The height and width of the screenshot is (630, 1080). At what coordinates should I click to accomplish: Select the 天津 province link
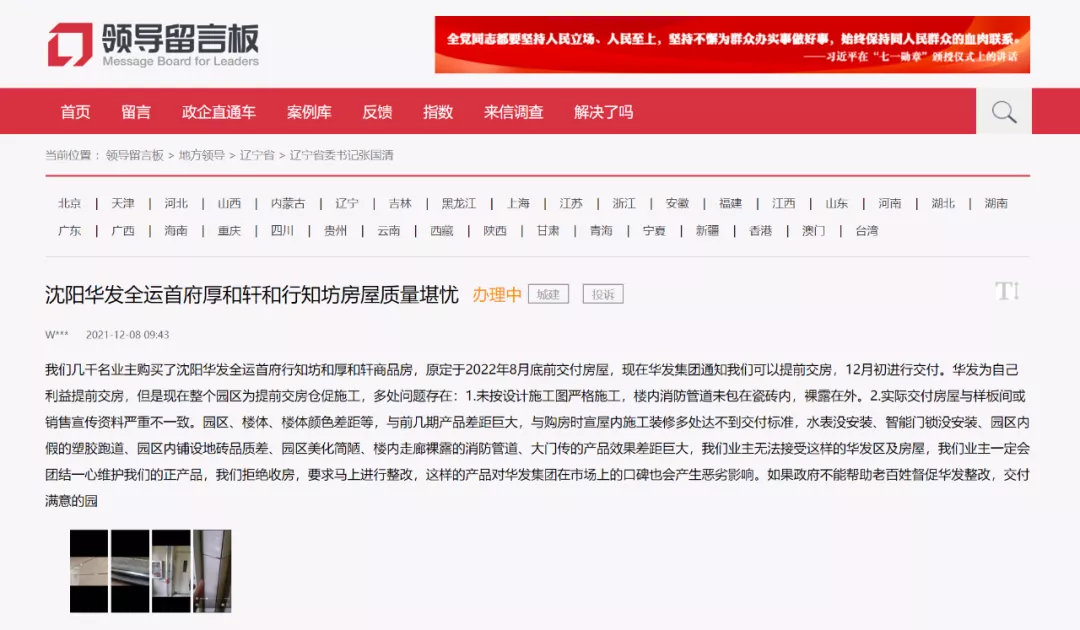pos(123,203)
